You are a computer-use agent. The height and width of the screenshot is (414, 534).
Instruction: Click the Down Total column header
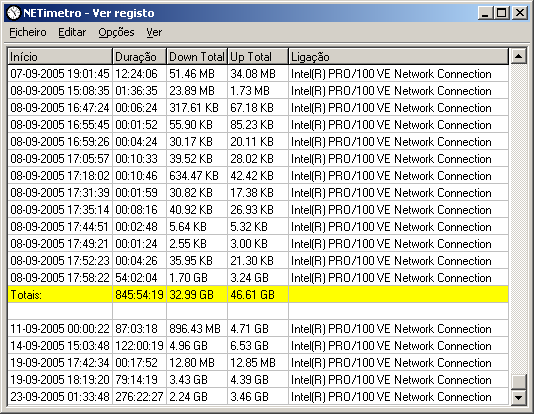(197, 57)
